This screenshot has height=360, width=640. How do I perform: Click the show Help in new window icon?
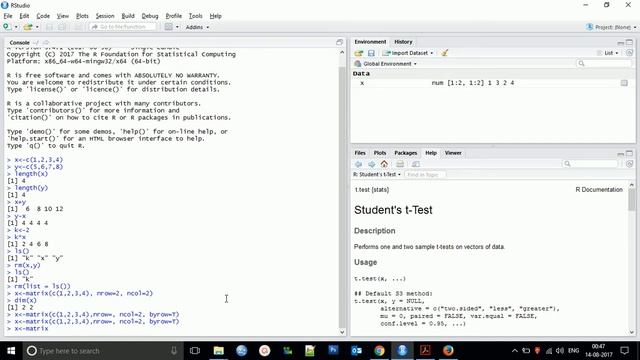tap(416, 164)
